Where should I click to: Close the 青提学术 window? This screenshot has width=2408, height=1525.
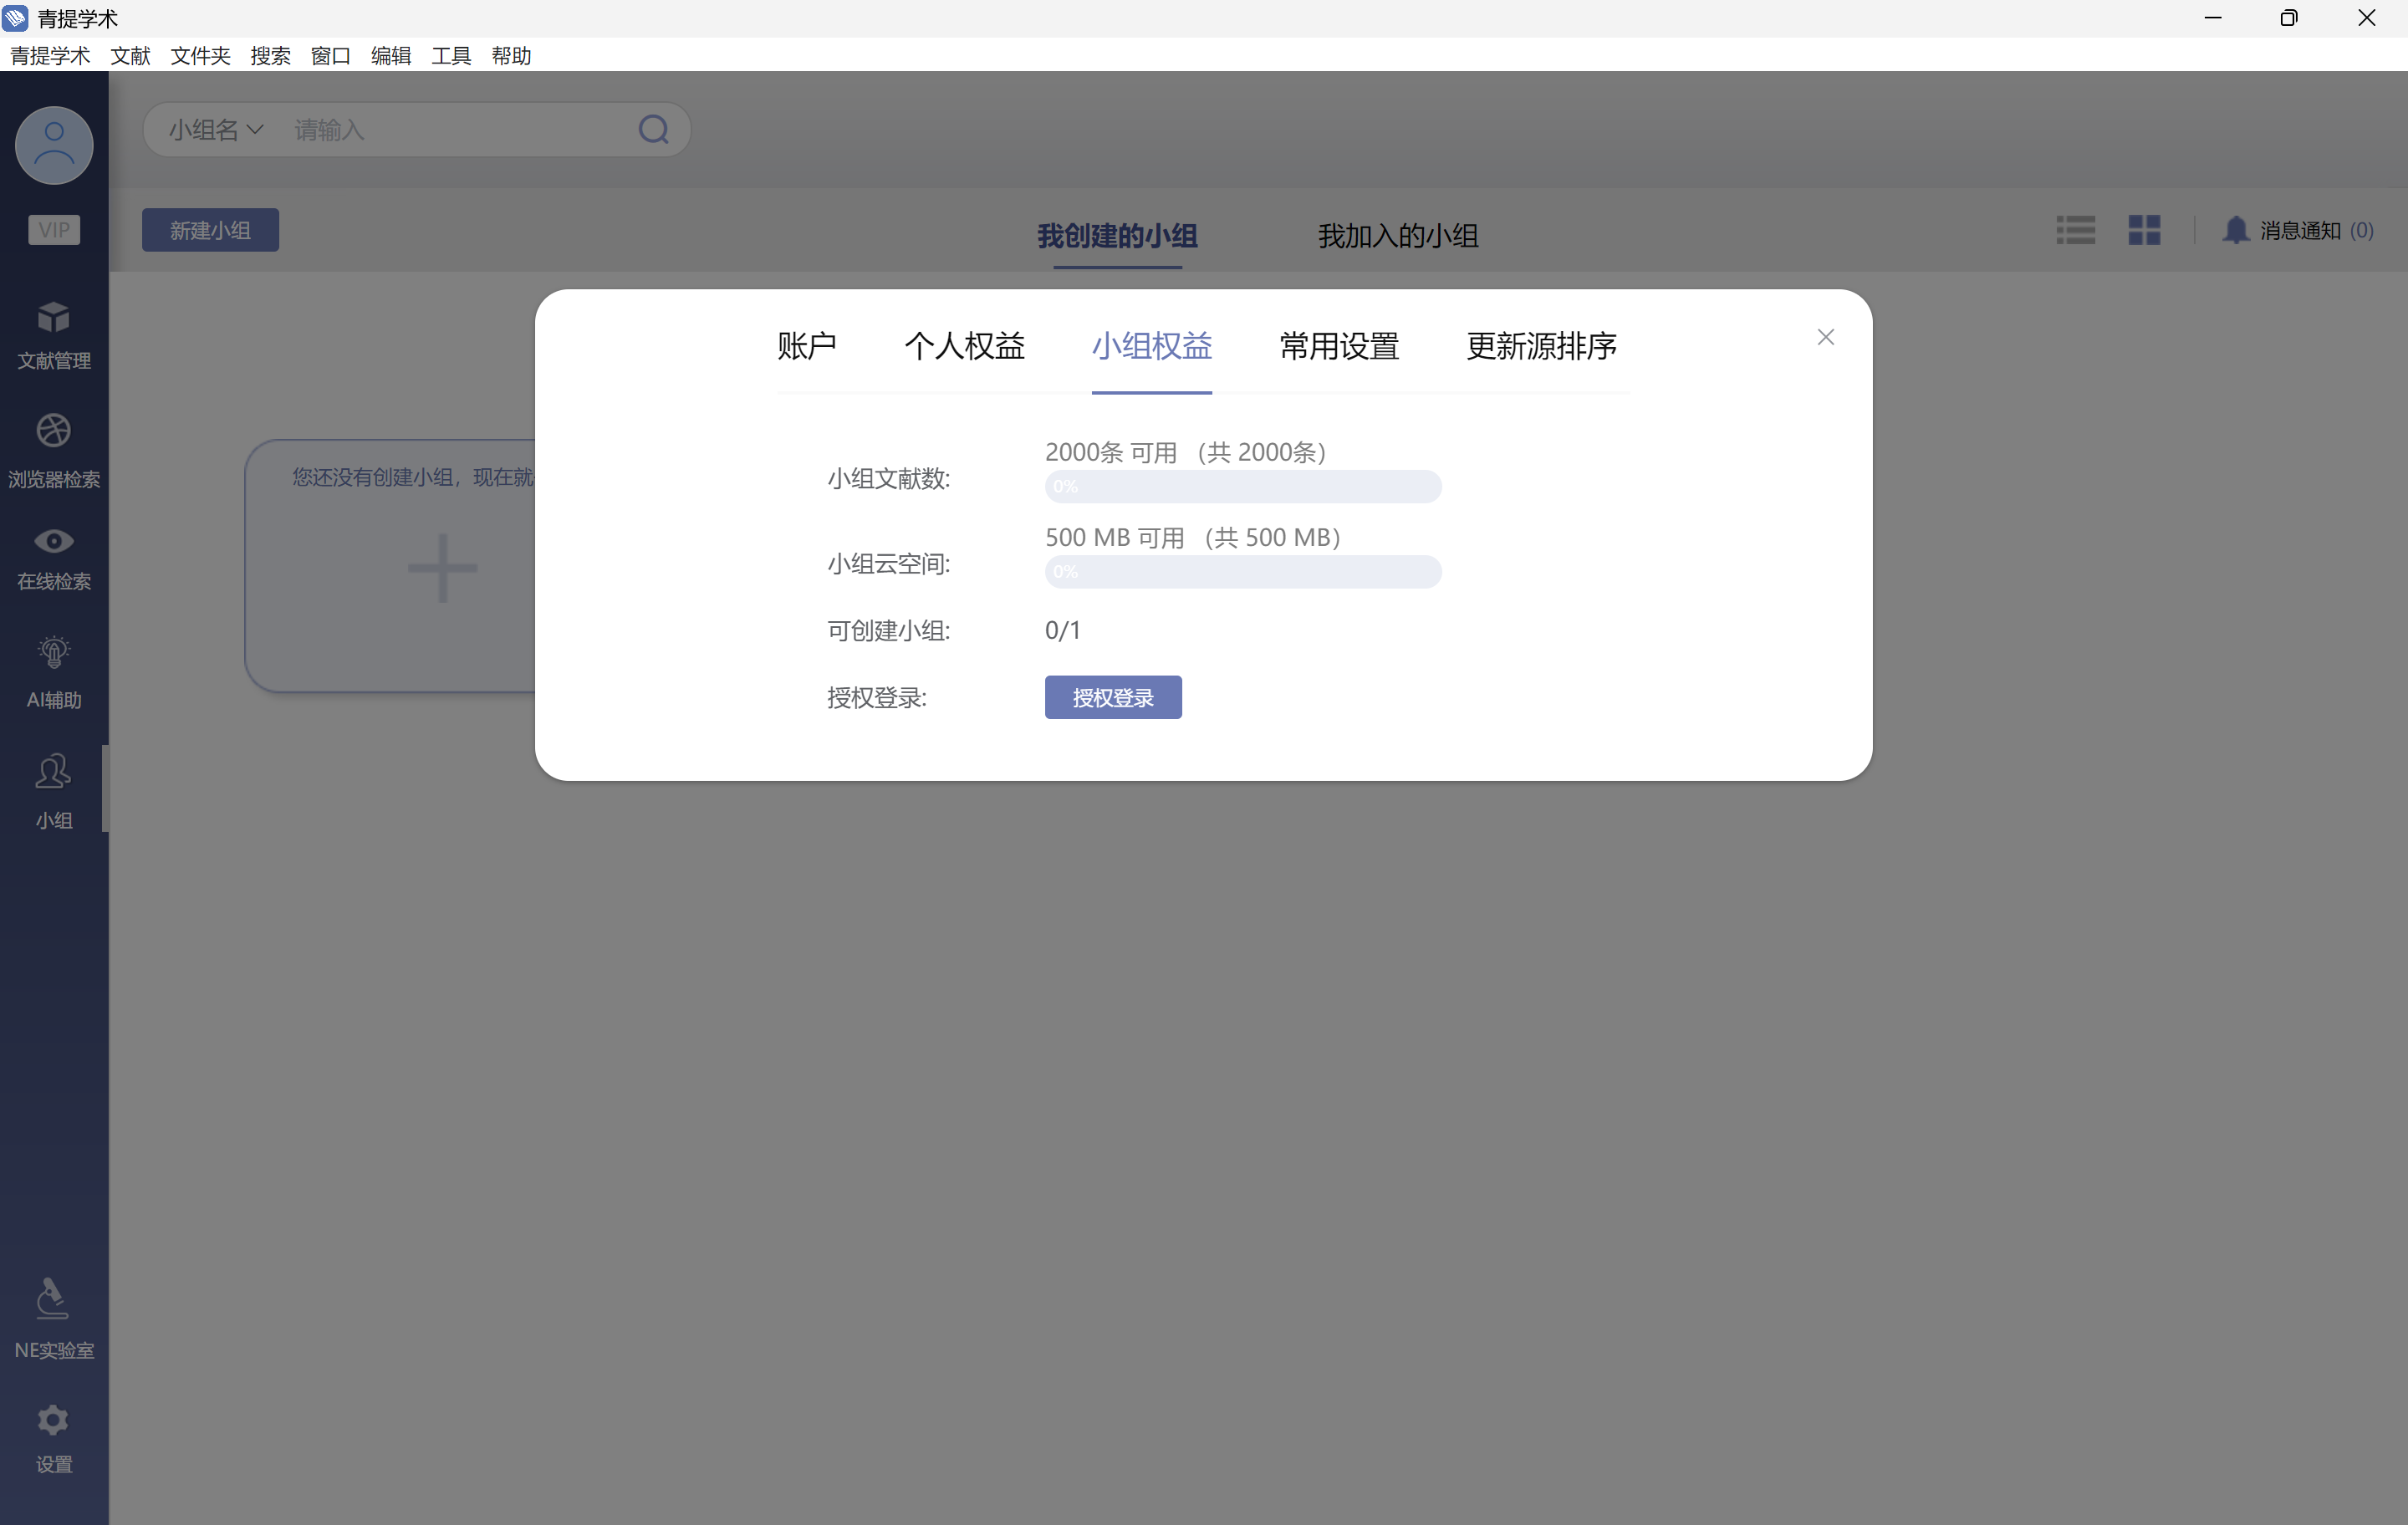pos(2367,18)
